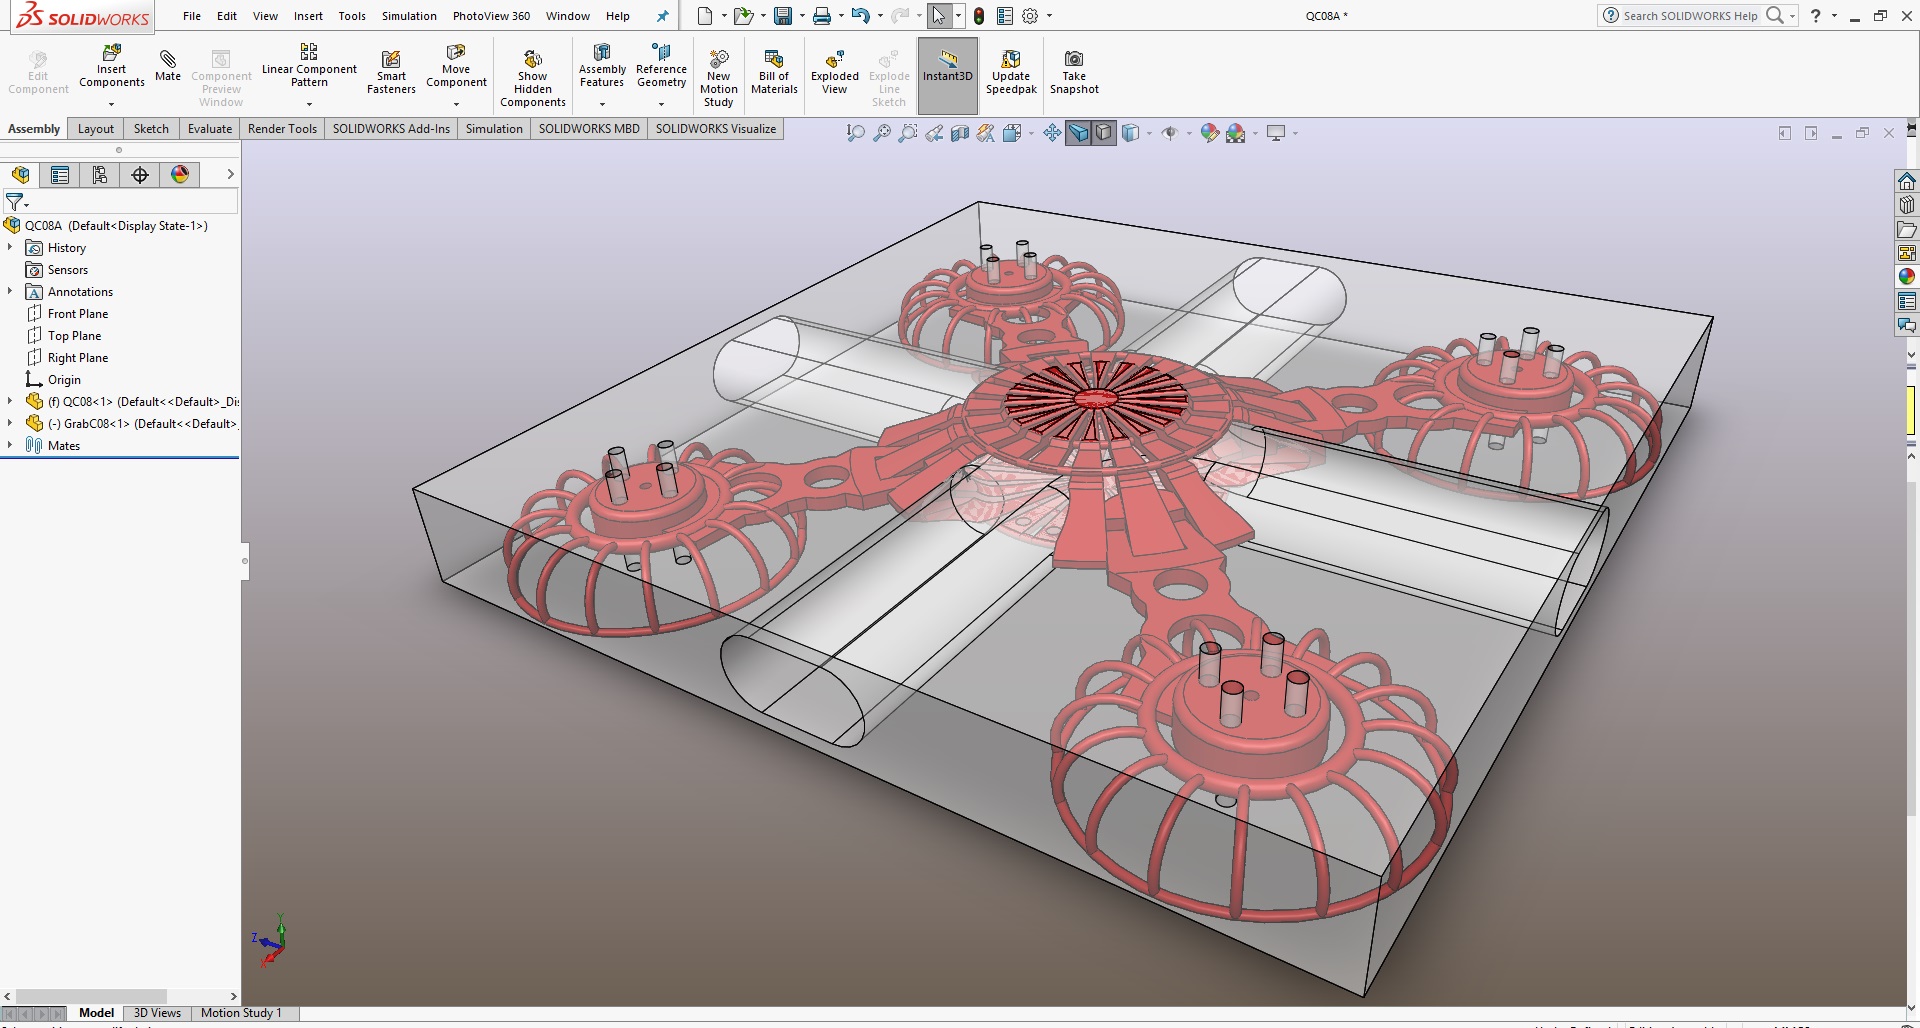Screen dimensions: 1920x1028
Task: Open DimXpertManager tab
Action: coord(140,175)
